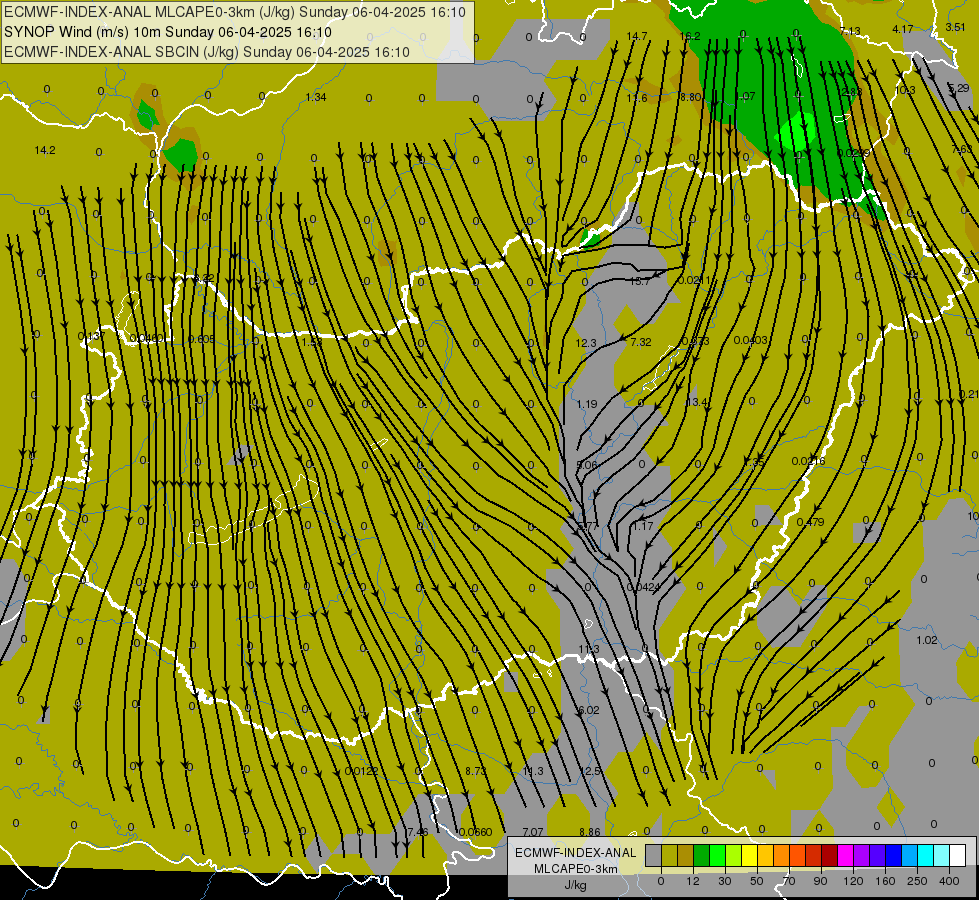Click the map value 16.2
This screenshot has height=900, width=979.
click(690, 36)
